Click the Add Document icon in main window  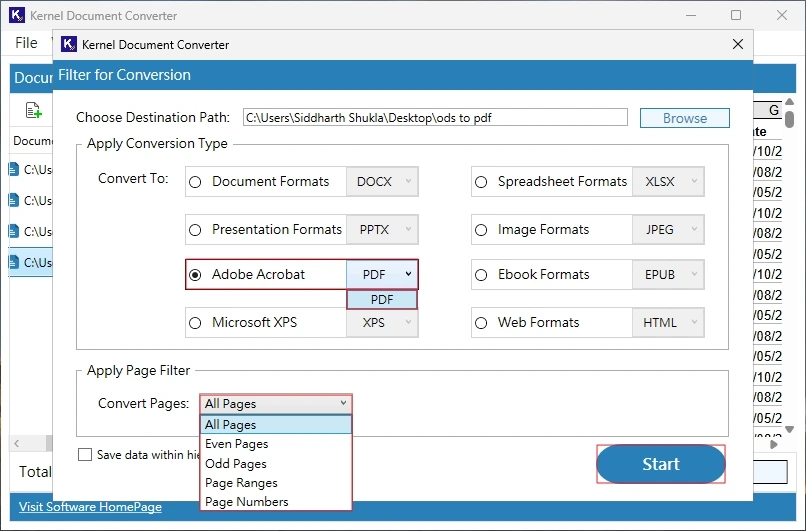pos(34,110)
